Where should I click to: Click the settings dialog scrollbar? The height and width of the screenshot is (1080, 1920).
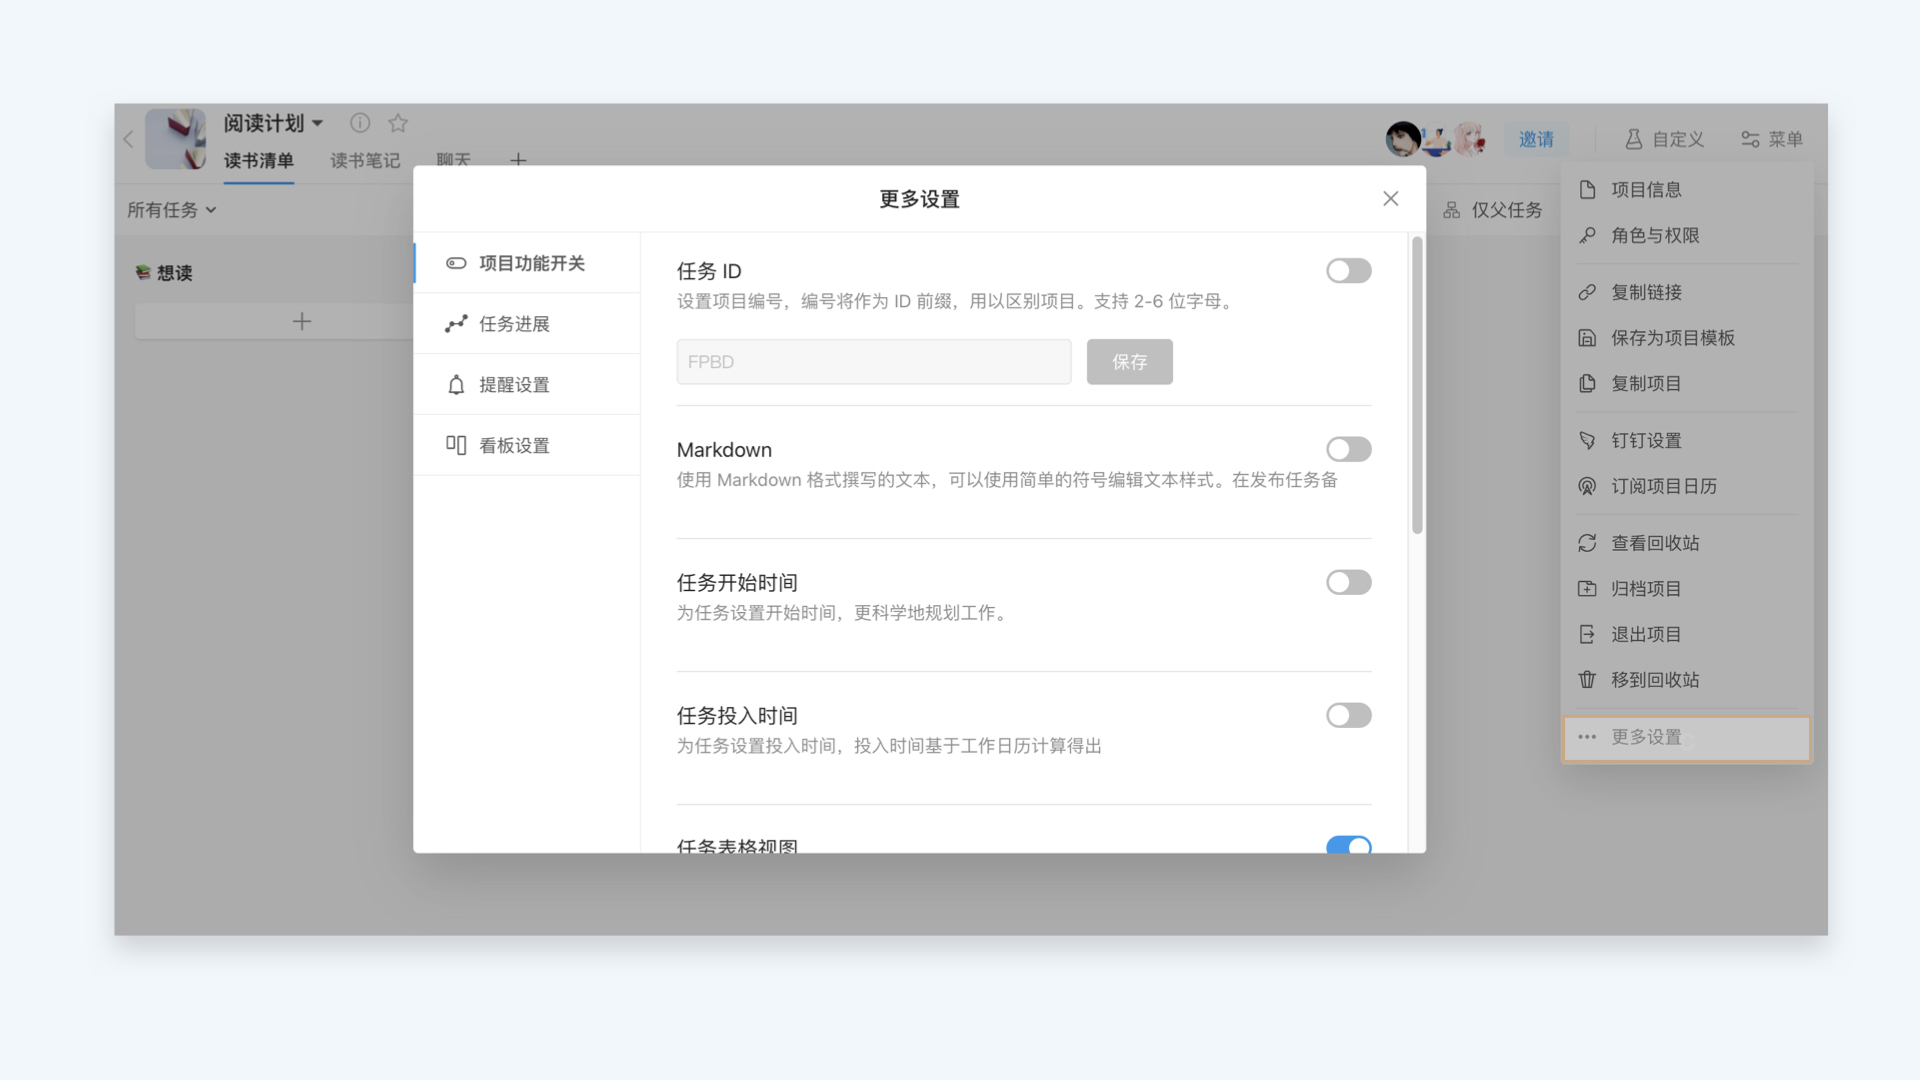(x=1416, y=385)
